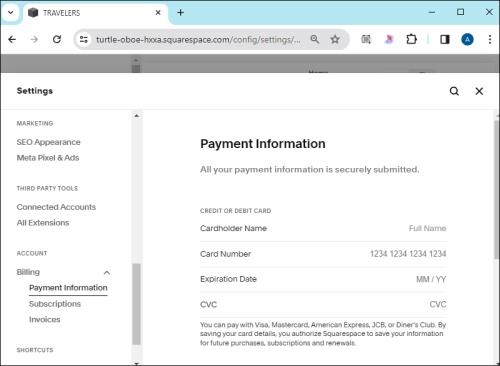Toggle the browser side panel
This screenshot has width=500, height=366.
[445, 39]
